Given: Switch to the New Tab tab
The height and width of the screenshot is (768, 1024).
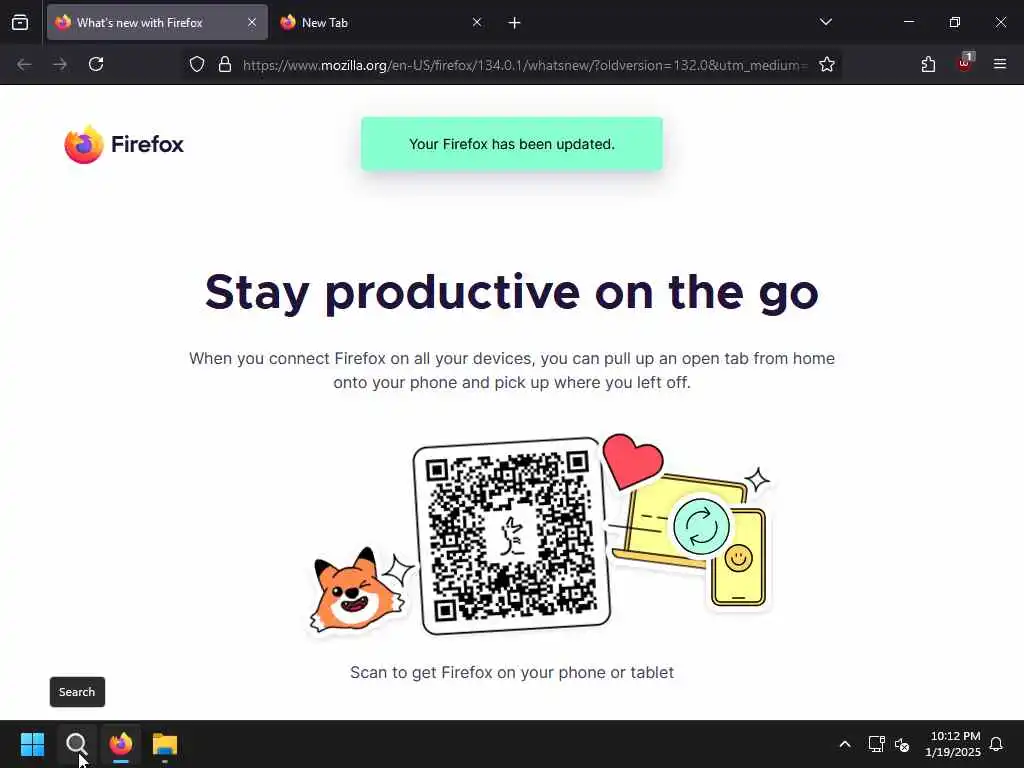Looking at the screenshot, I should click(381, 22).
